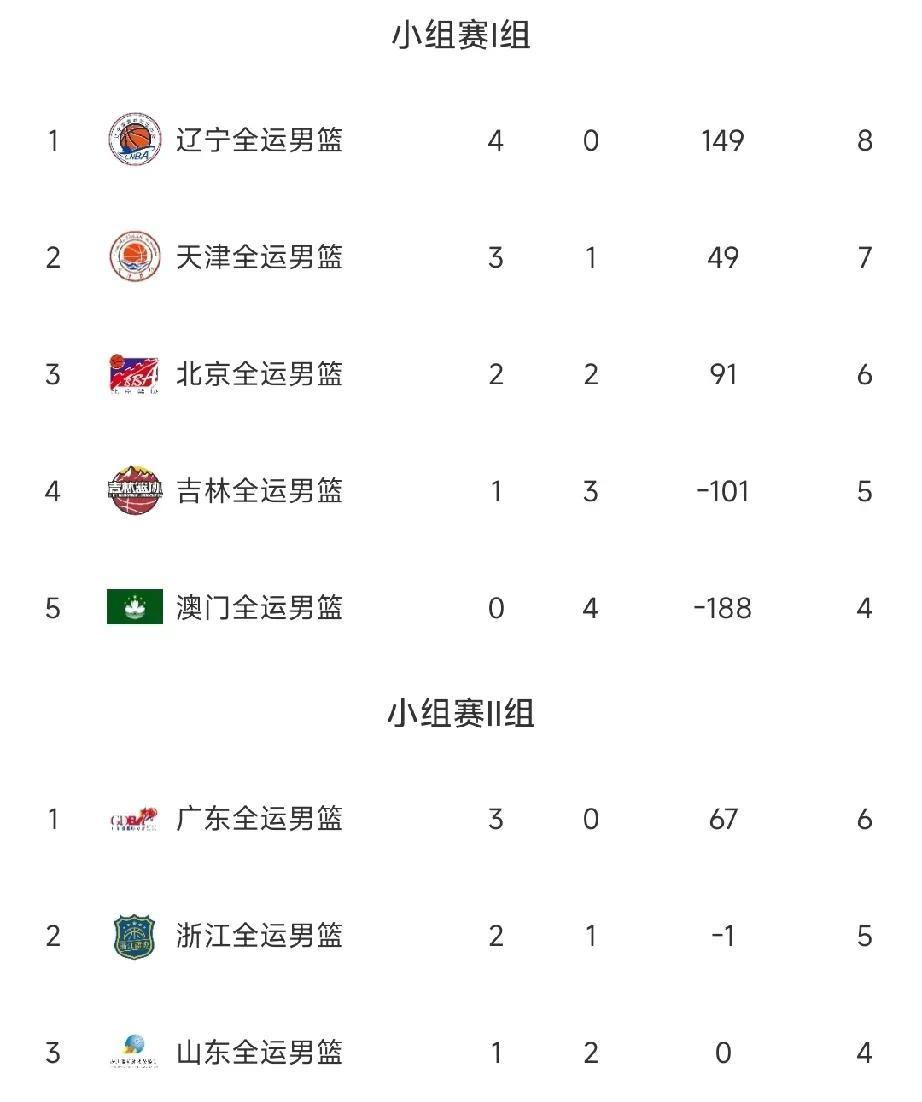
Task: Open 广东全运男篮 team entry
Action: pyautogui.click(x=260, y=820)
